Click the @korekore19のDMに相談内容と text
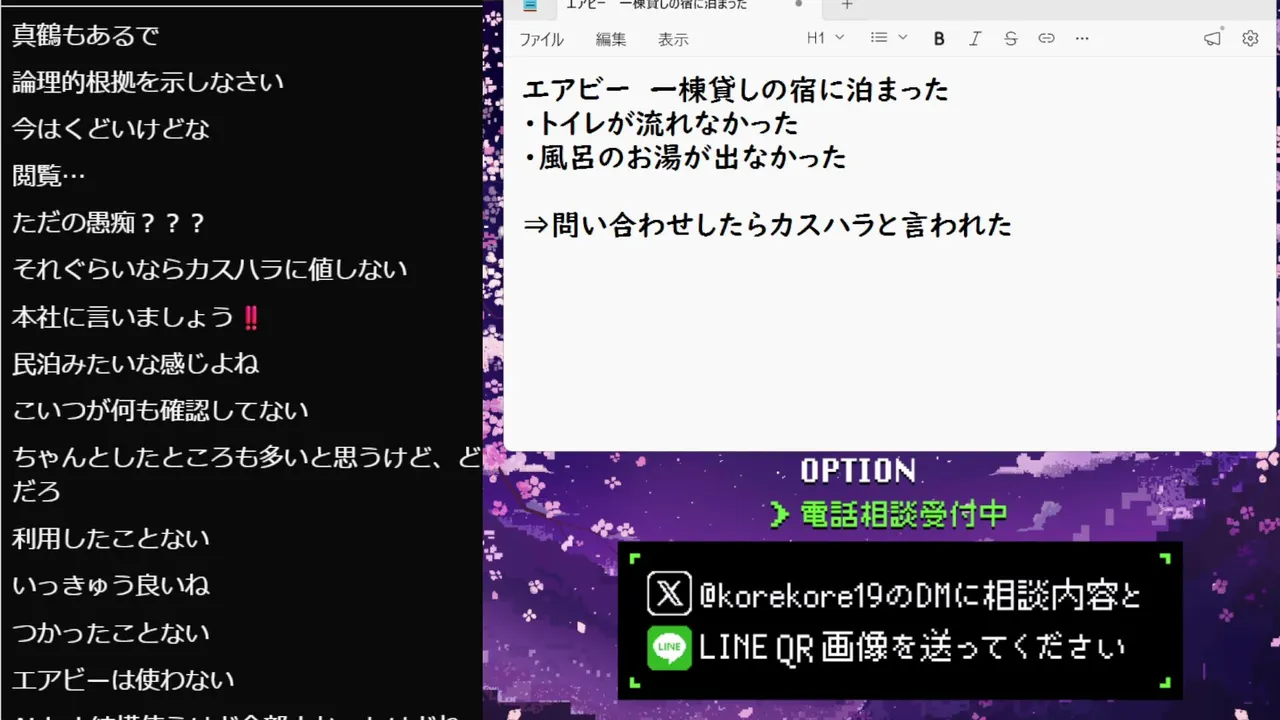The height and width of the screenshot is (720, 1280). coord(920,596)
